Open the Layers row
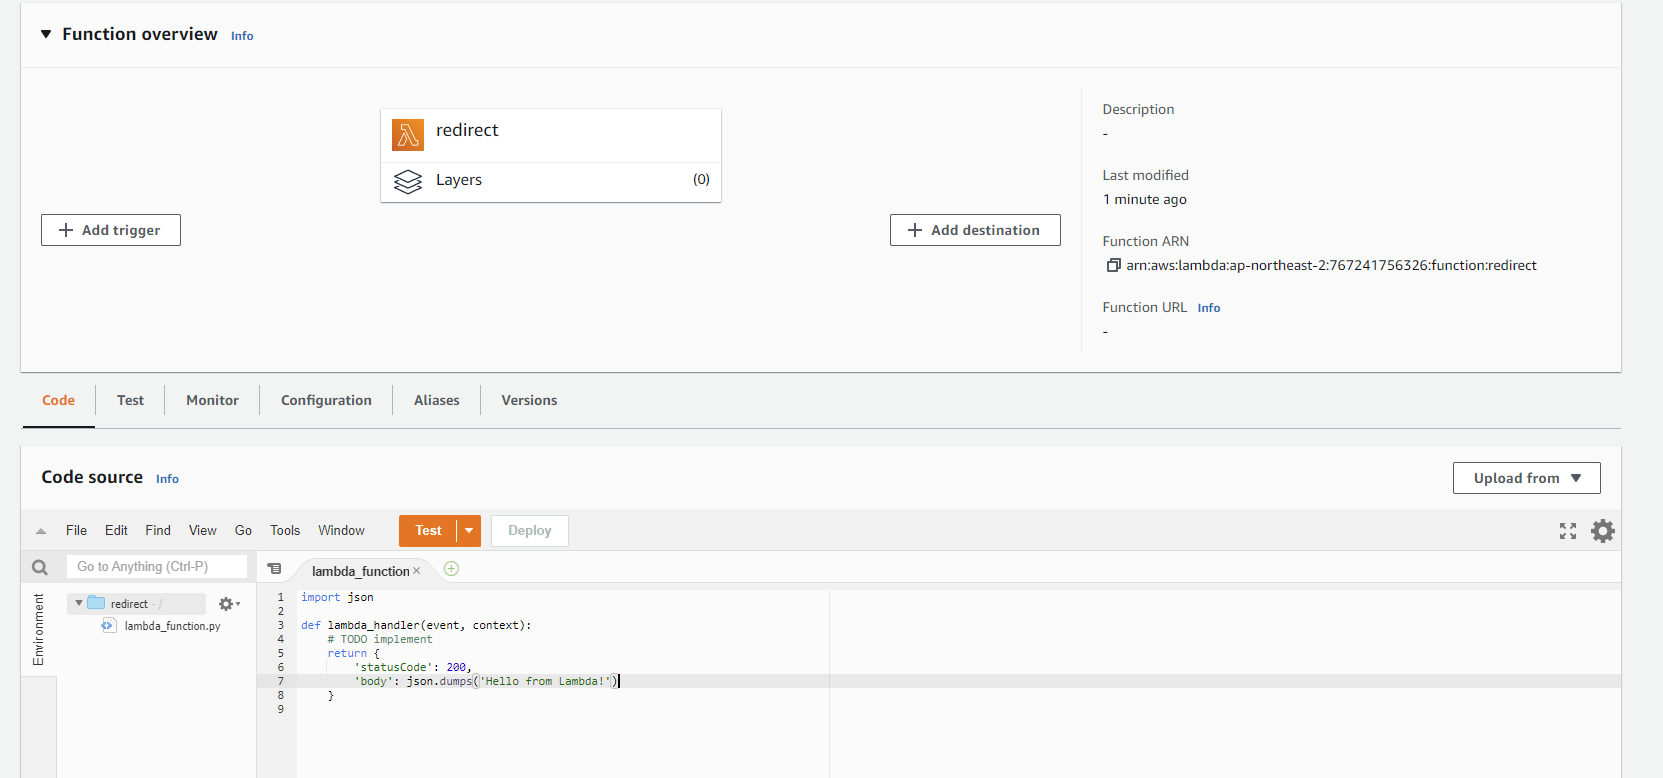 [x=551, y=181]
